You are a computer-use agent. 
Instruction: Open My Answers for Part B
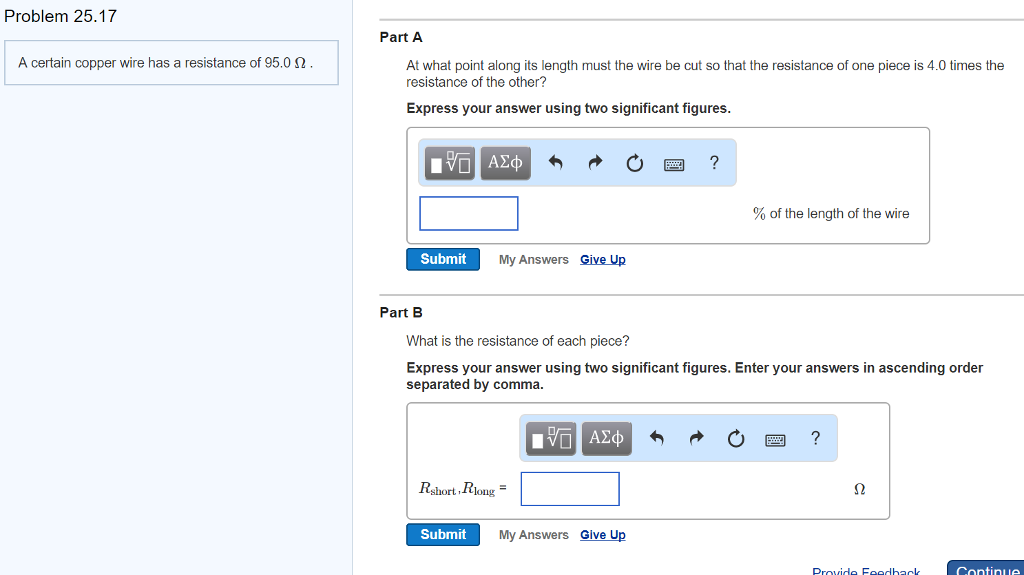(534, 535)
